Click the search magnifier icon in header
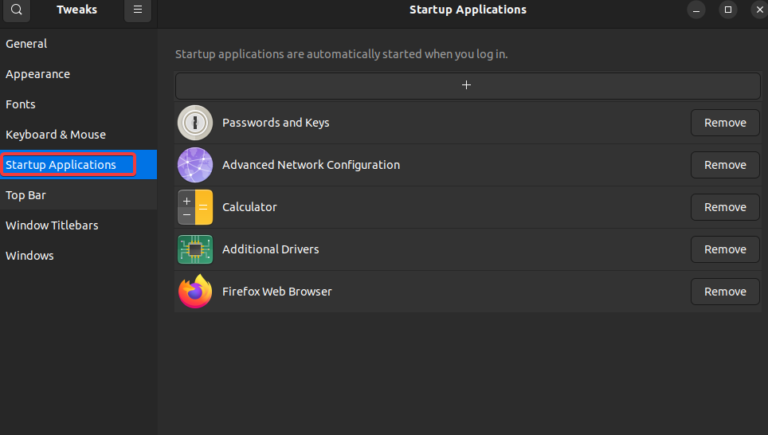768x435 pixels. click(x=16, y=10)
